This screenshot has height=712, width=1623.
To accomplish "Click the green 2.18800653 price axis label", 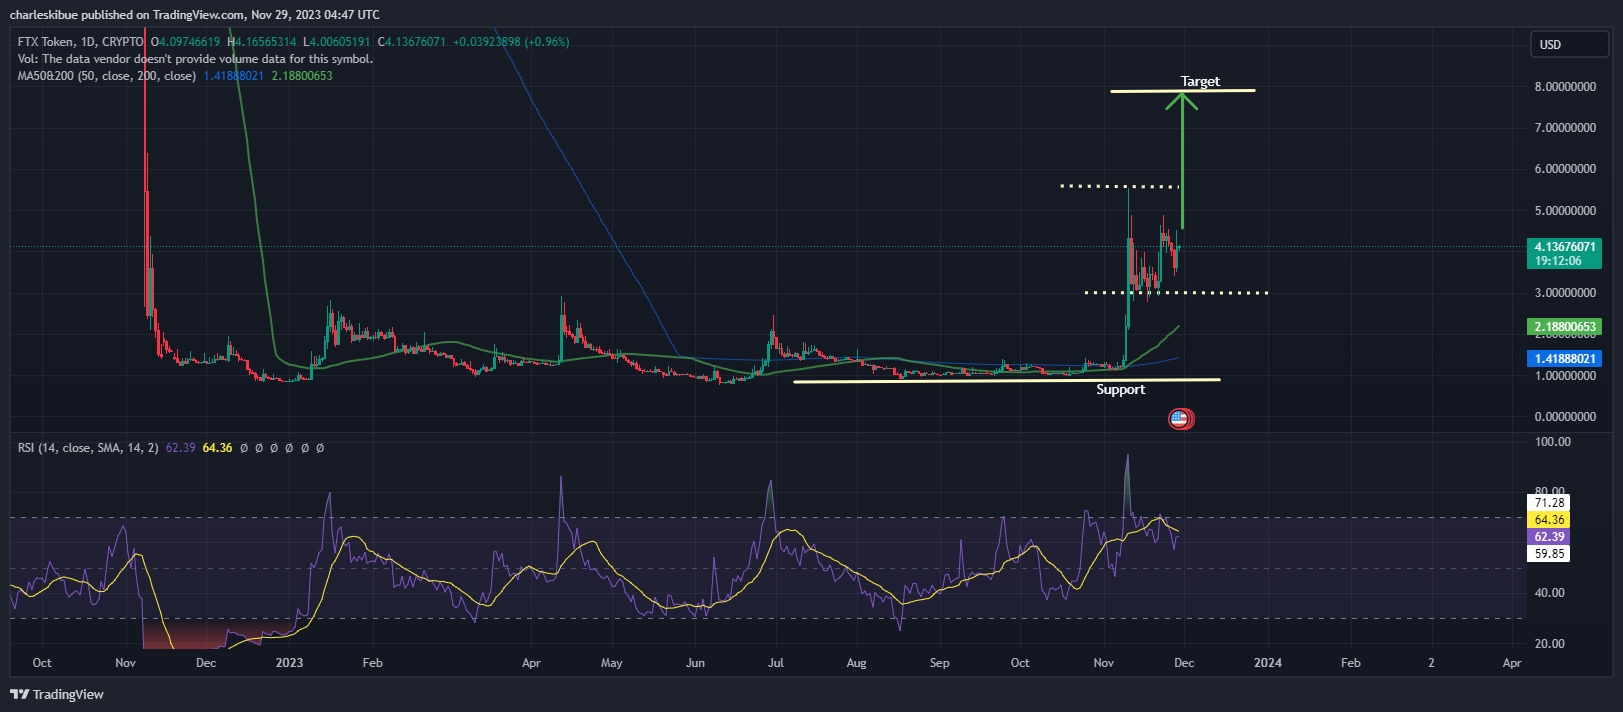I will click(1566, 327).
